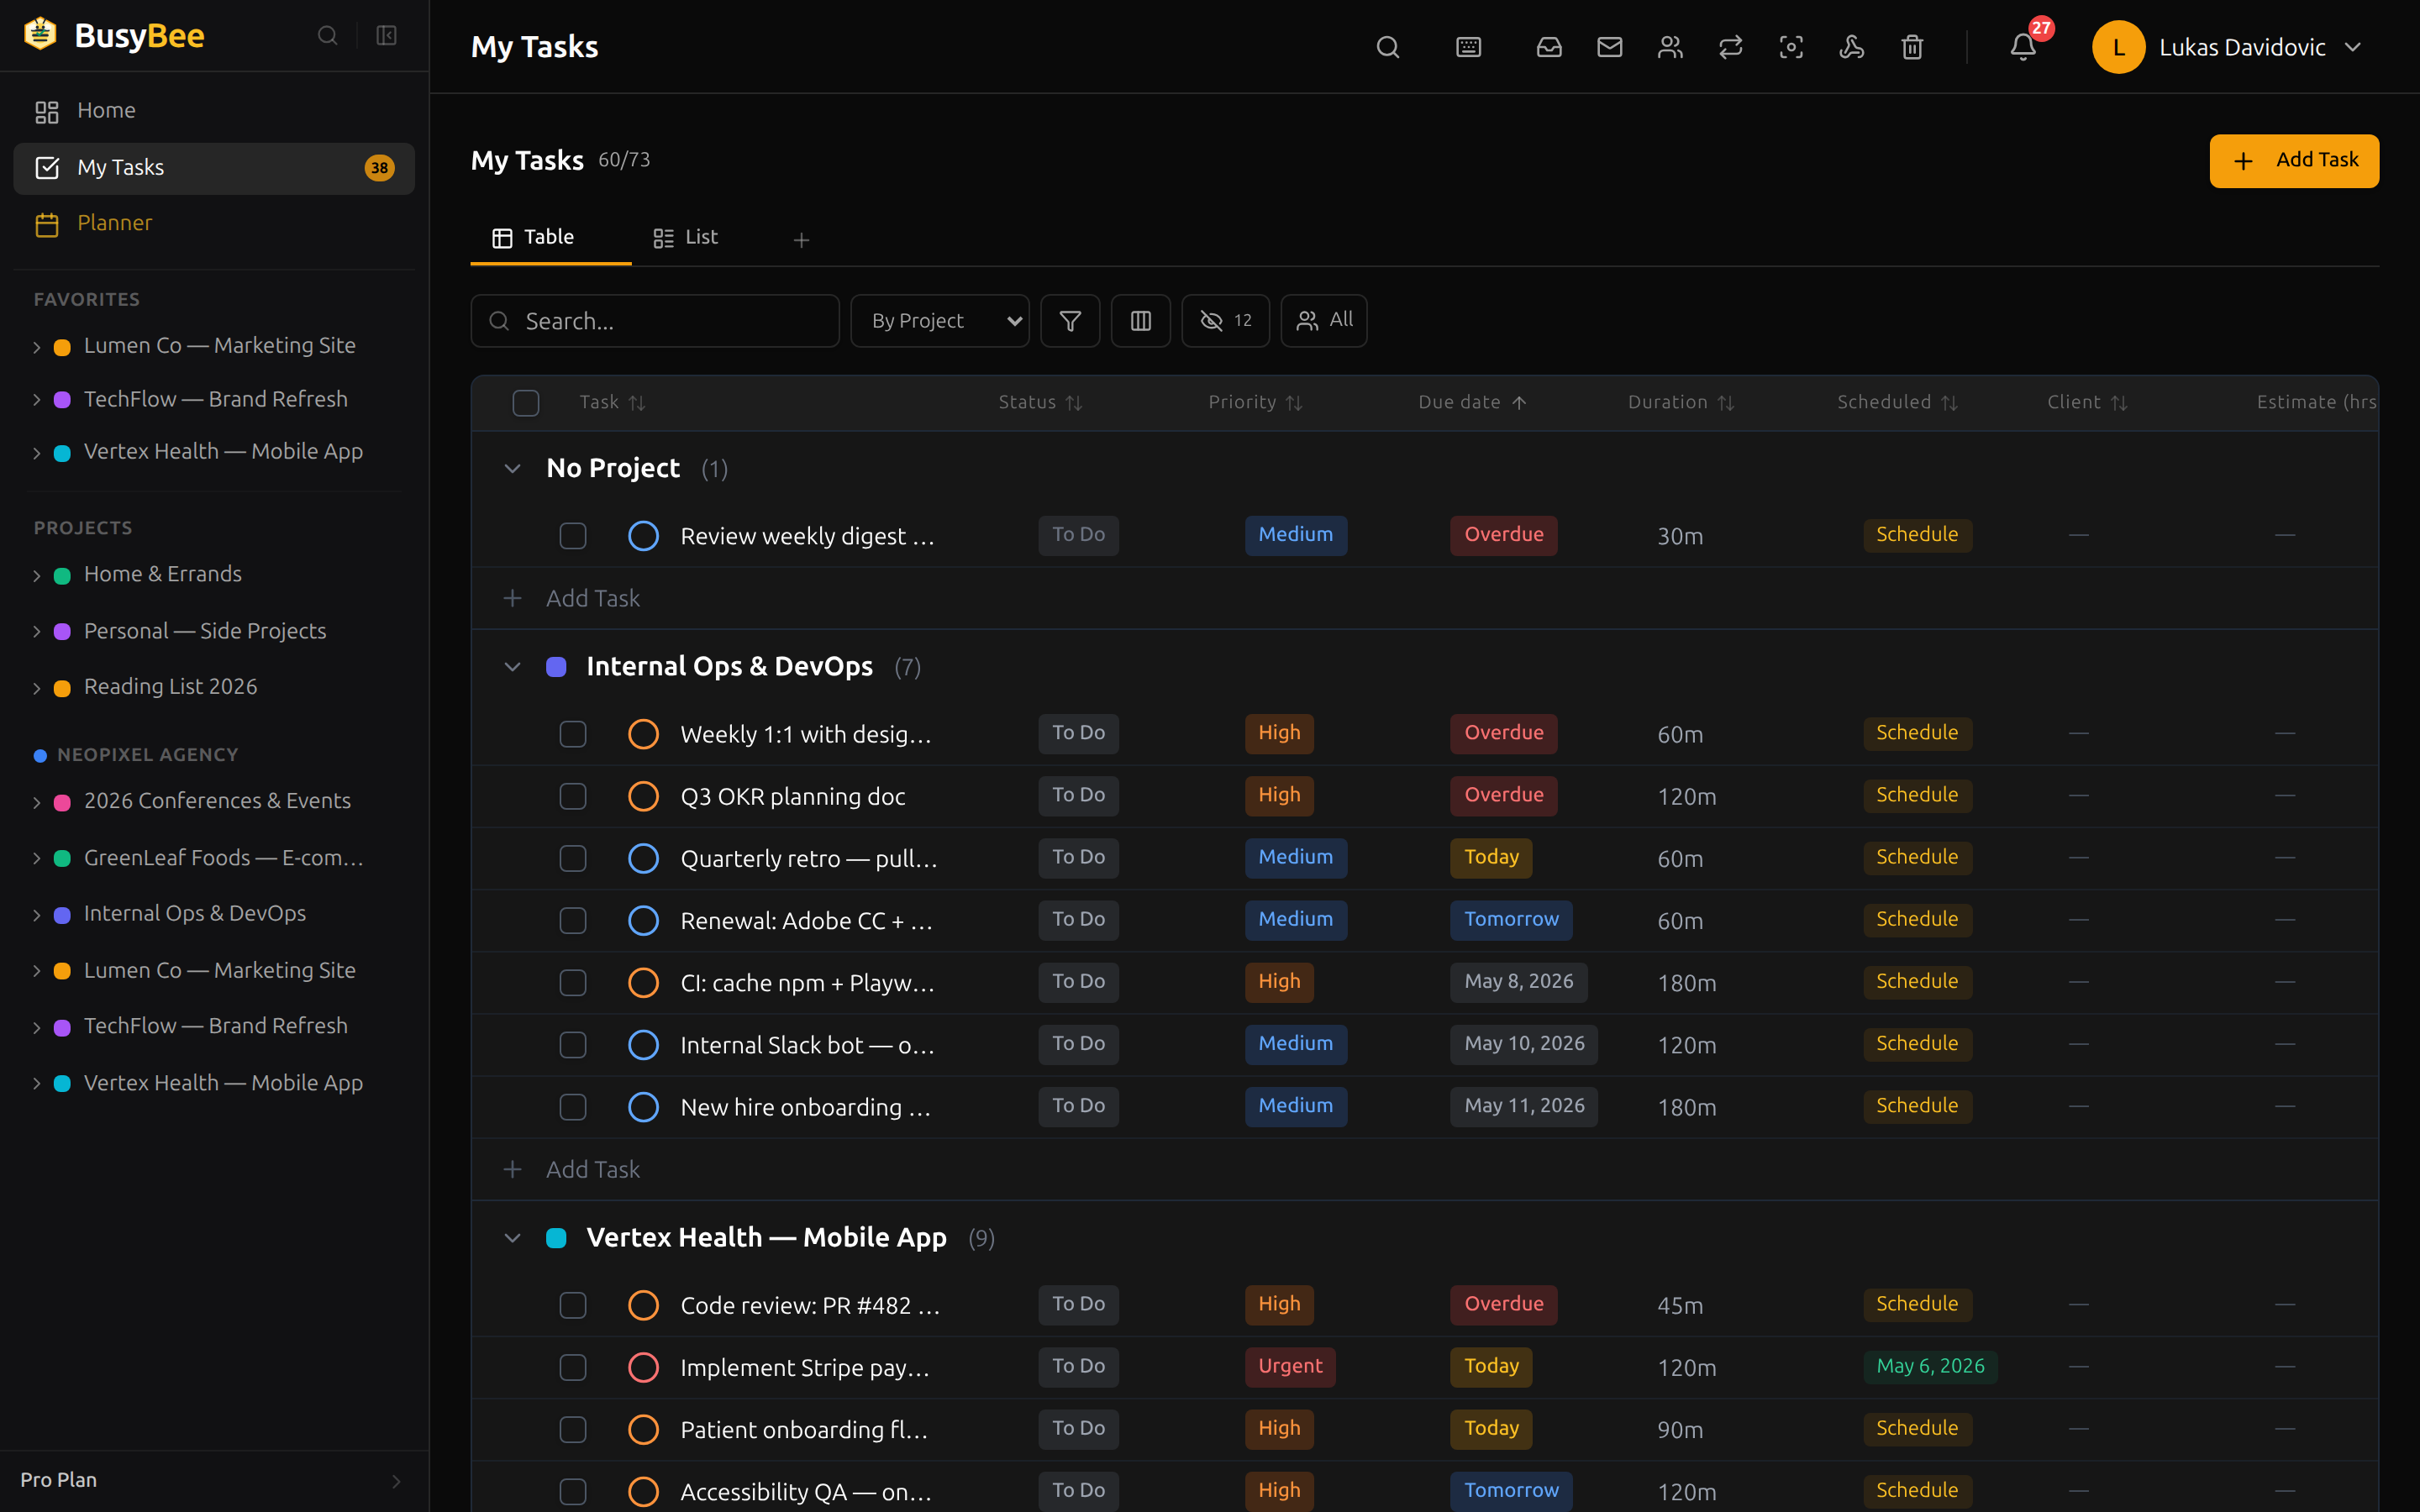The width and height of the screenshot is (2420, 1512).
Task: Sort by Priority column arrows
Action: coord(1294,403)
